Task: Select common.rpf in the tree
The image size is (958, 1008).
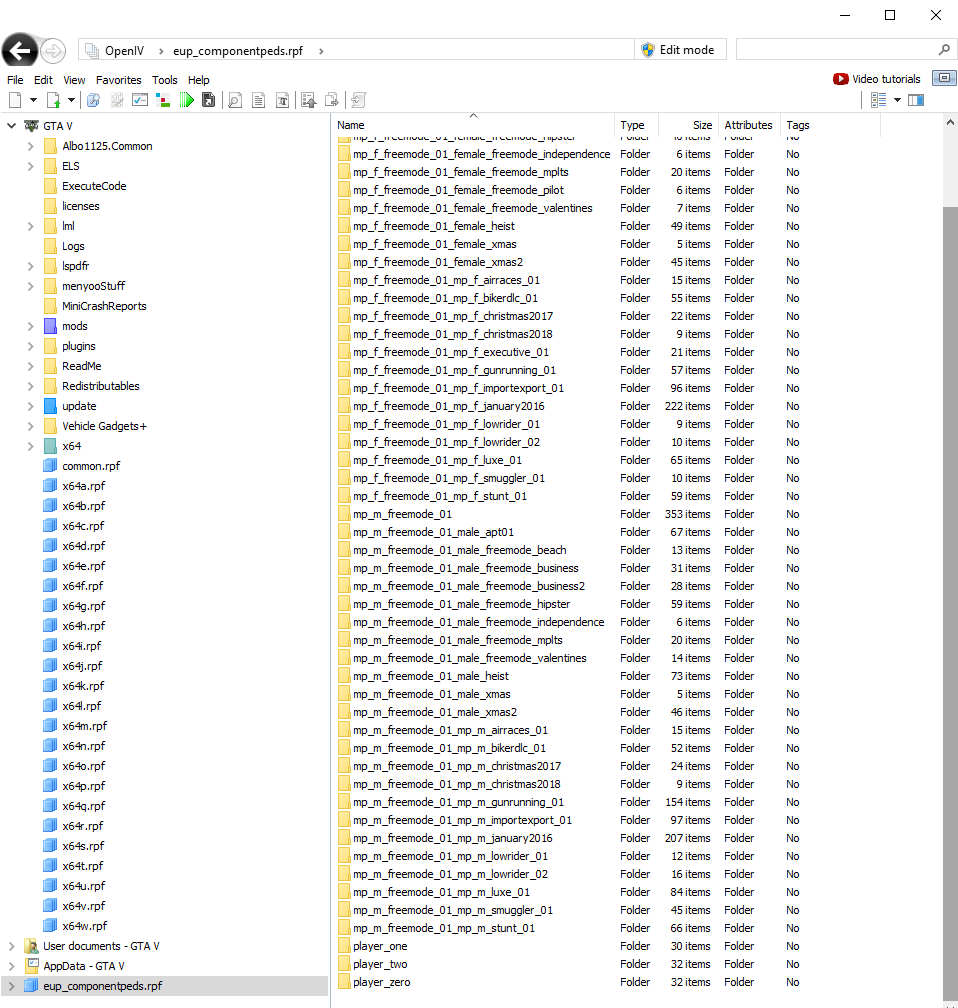Action: [91, 466]
